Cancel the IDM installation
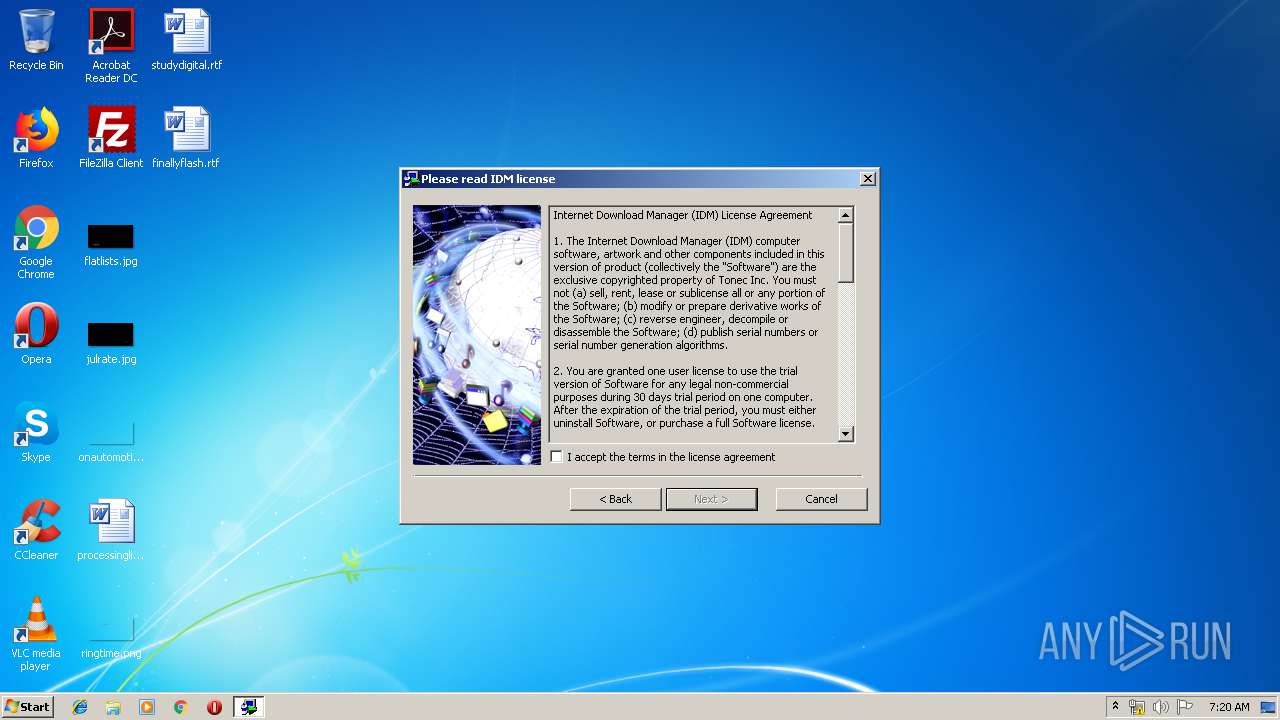Image resolution: width=1280 pixels, height=720 pixels. click(821, 499)
